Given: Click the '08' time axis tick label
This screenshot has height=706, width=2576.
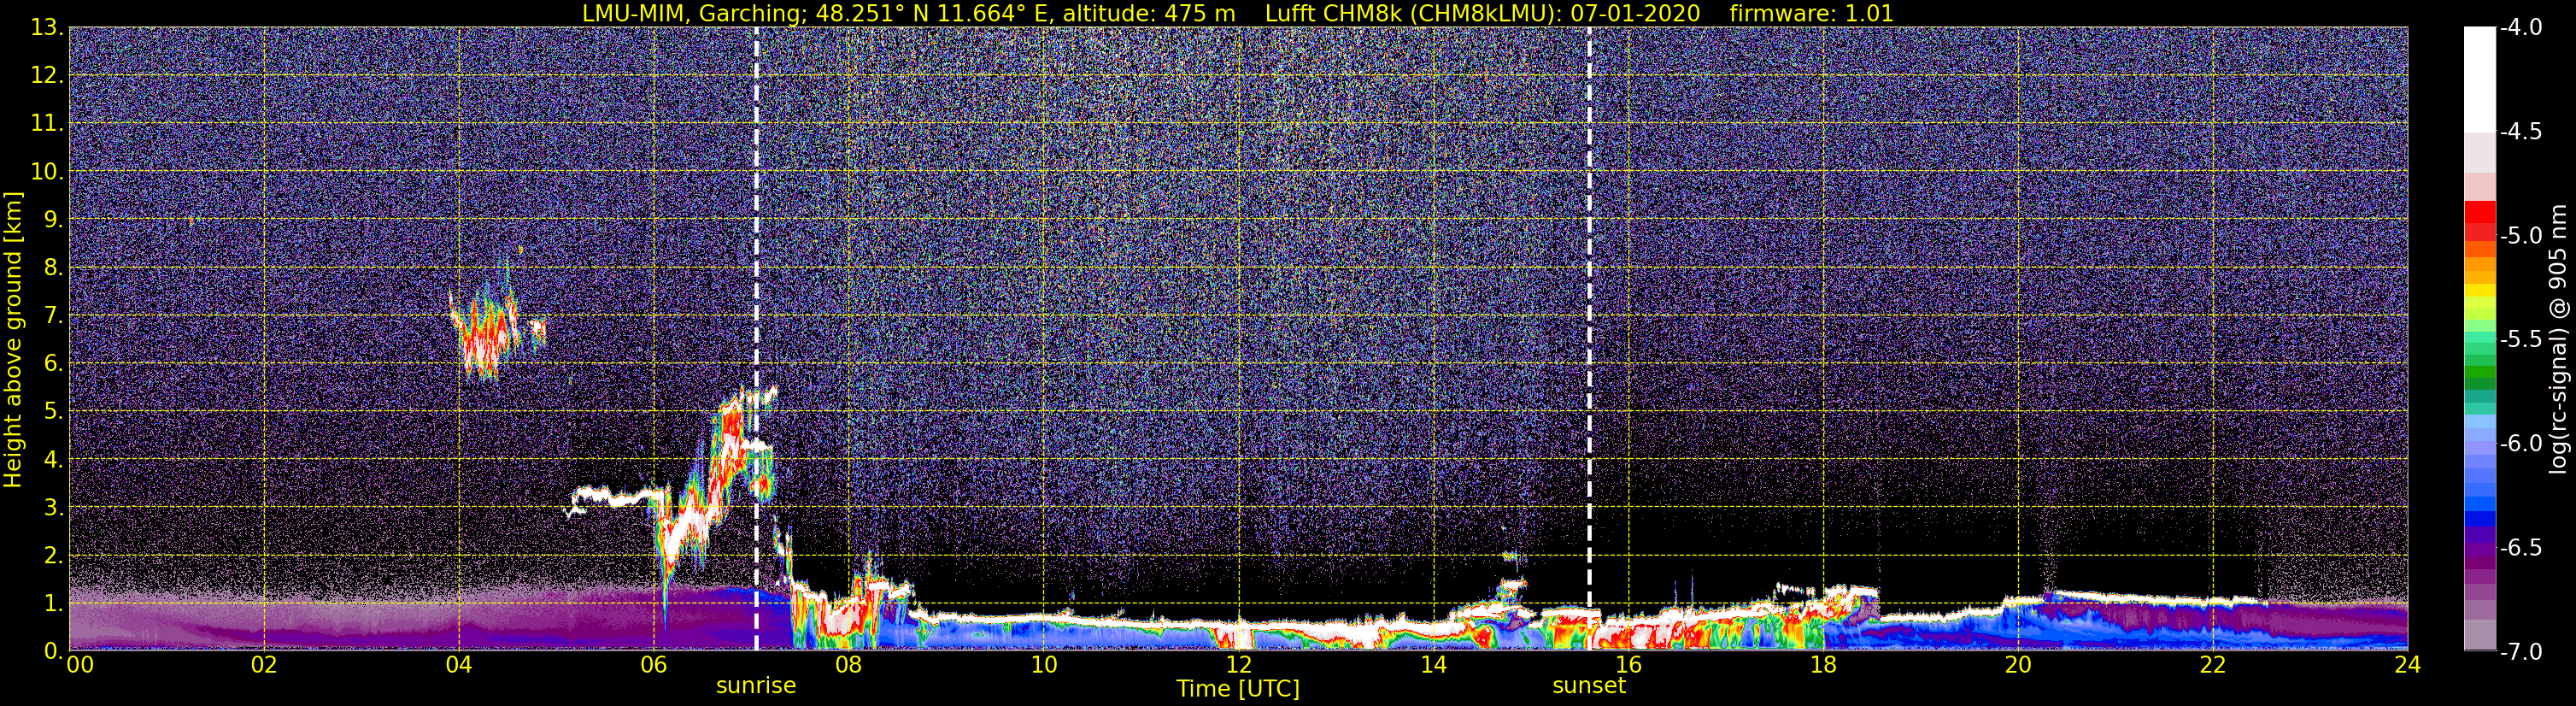Looking at the screenshot, I should 848,666.
